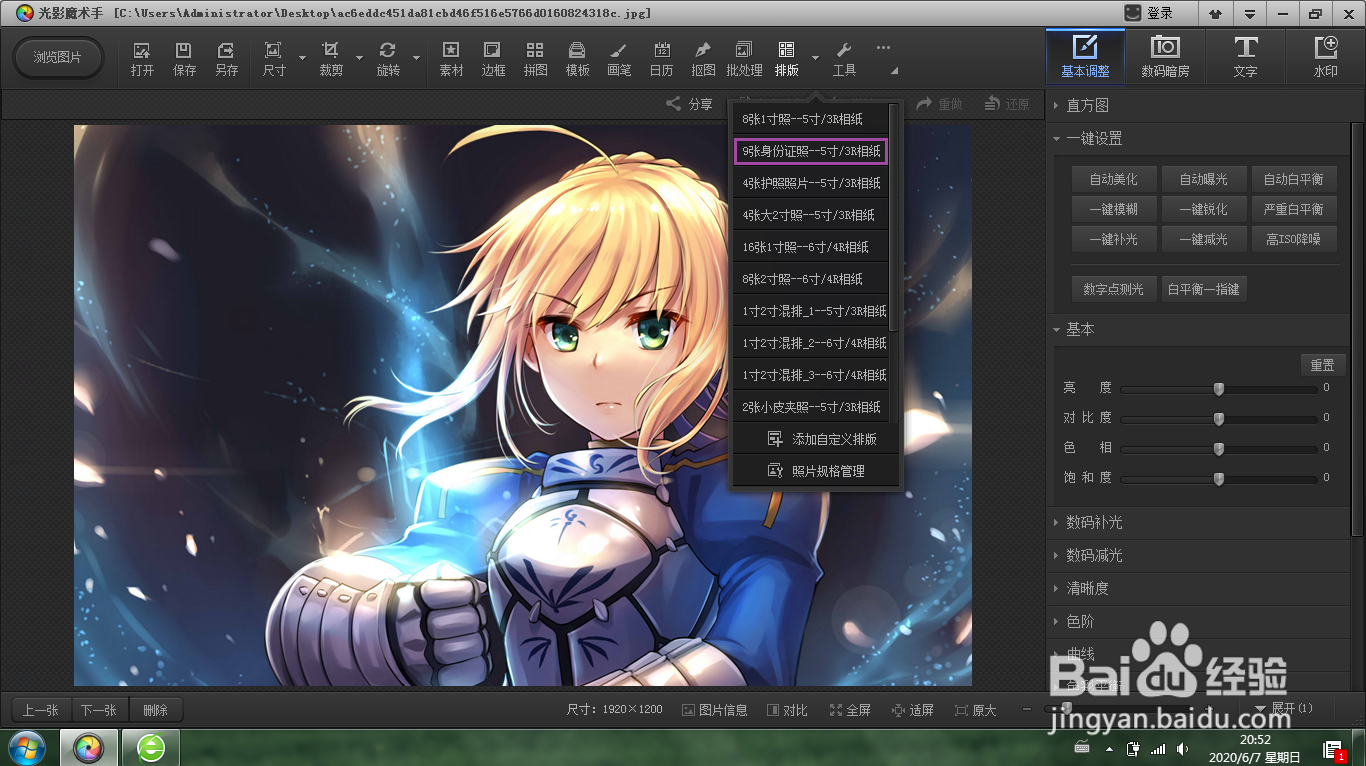
Task: Open an image with the 打开 icon
Action: (x=142, y=59)
